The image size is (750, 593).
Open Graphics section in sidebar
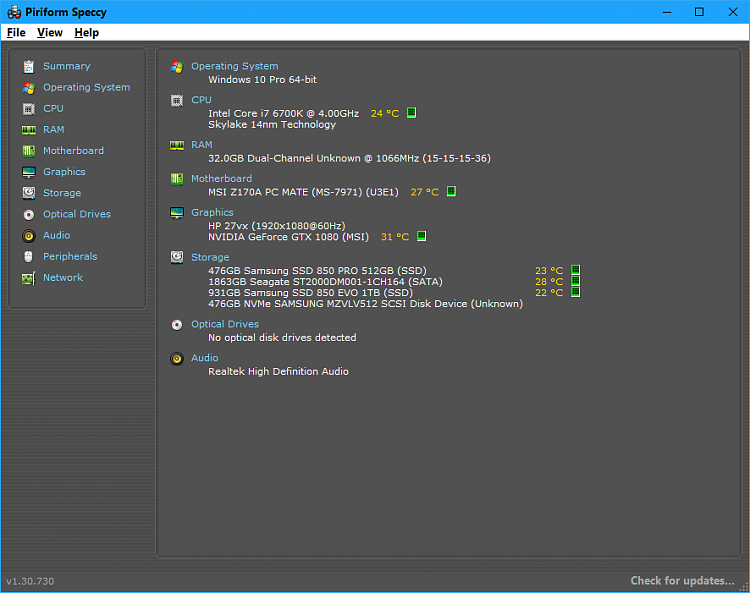[x=64, y=172]
